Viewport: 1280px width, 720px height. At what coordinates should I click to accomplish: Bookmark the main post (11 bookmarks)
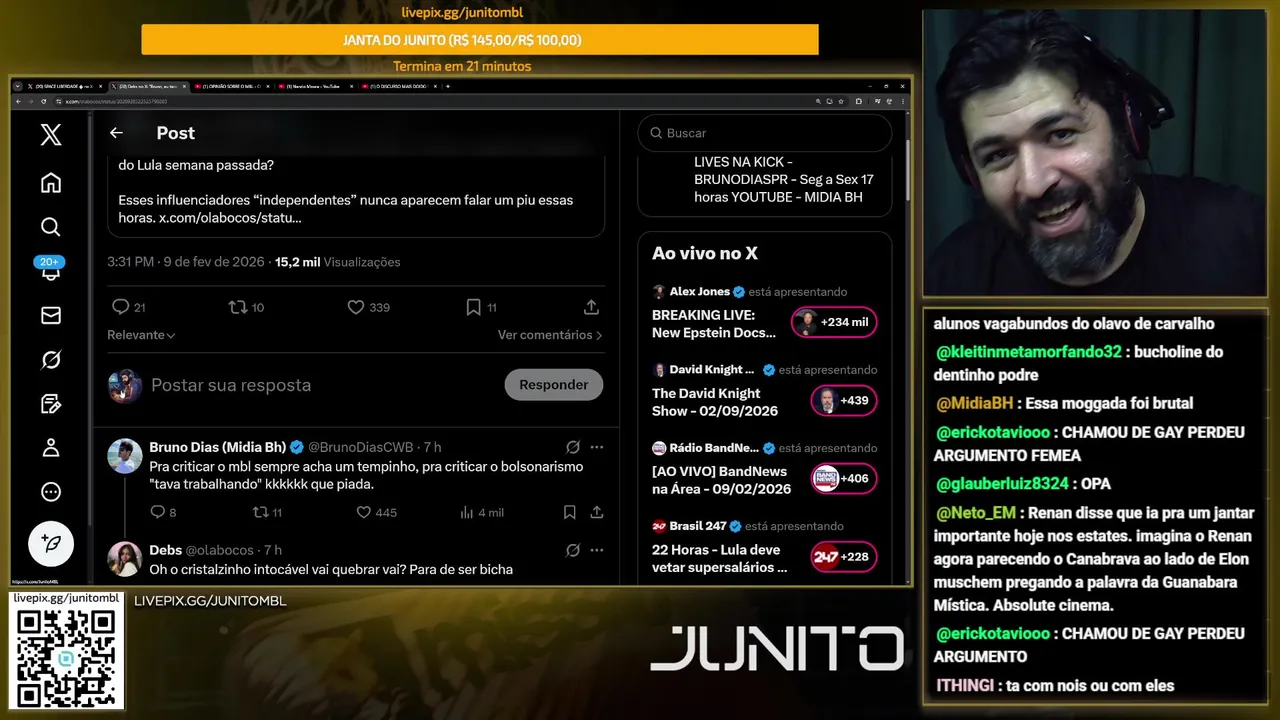pyautogui.click(x=481, y=307)
